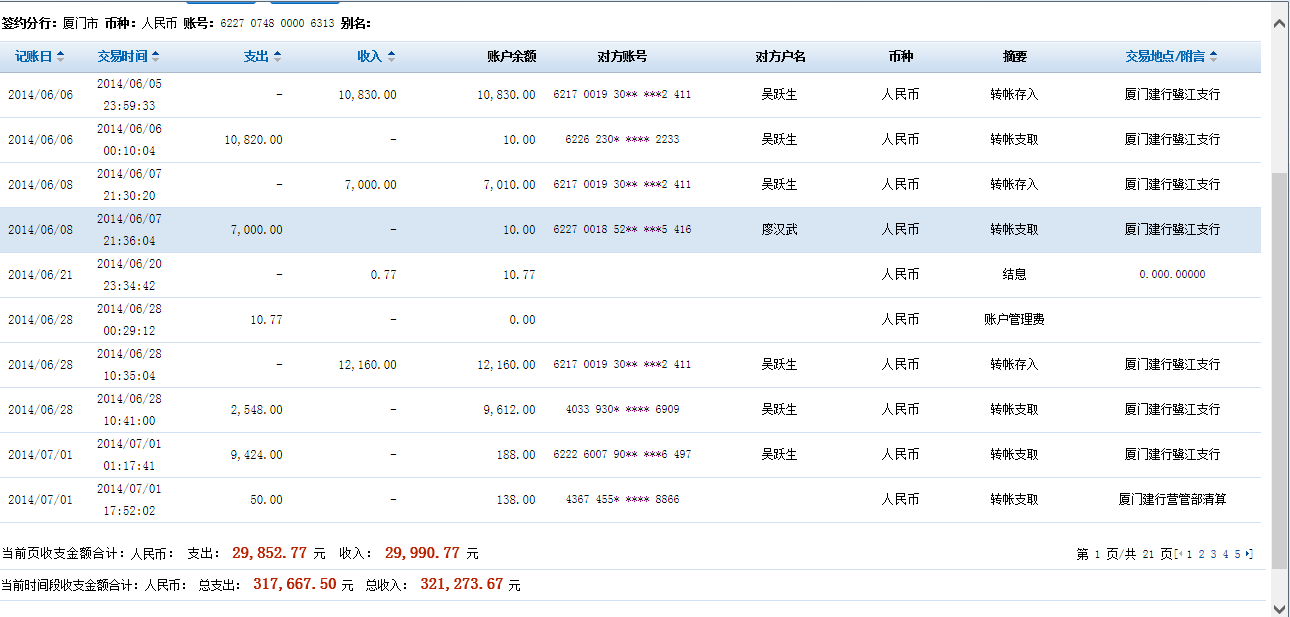Viewport: 1290px width, 617px height.
Task: Sort table by 记账日 column text
Action: click(x=33, y=57)
